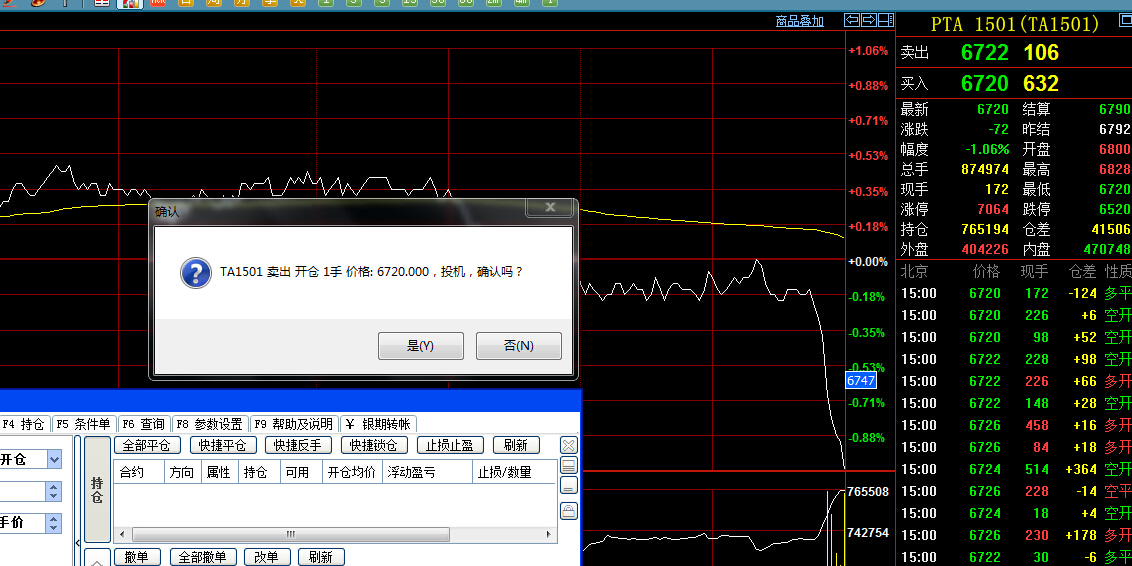Image resolution: width=1132 pixels, height=566 pixels.
Task: Click the minimize panel icon above the lock
Action: [568, 486]
